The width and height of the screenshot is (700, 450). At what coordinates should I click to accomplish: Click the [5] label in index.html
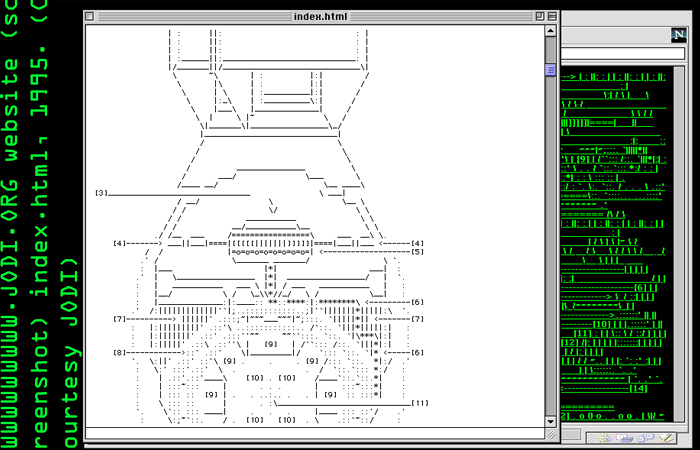(417, 252)
